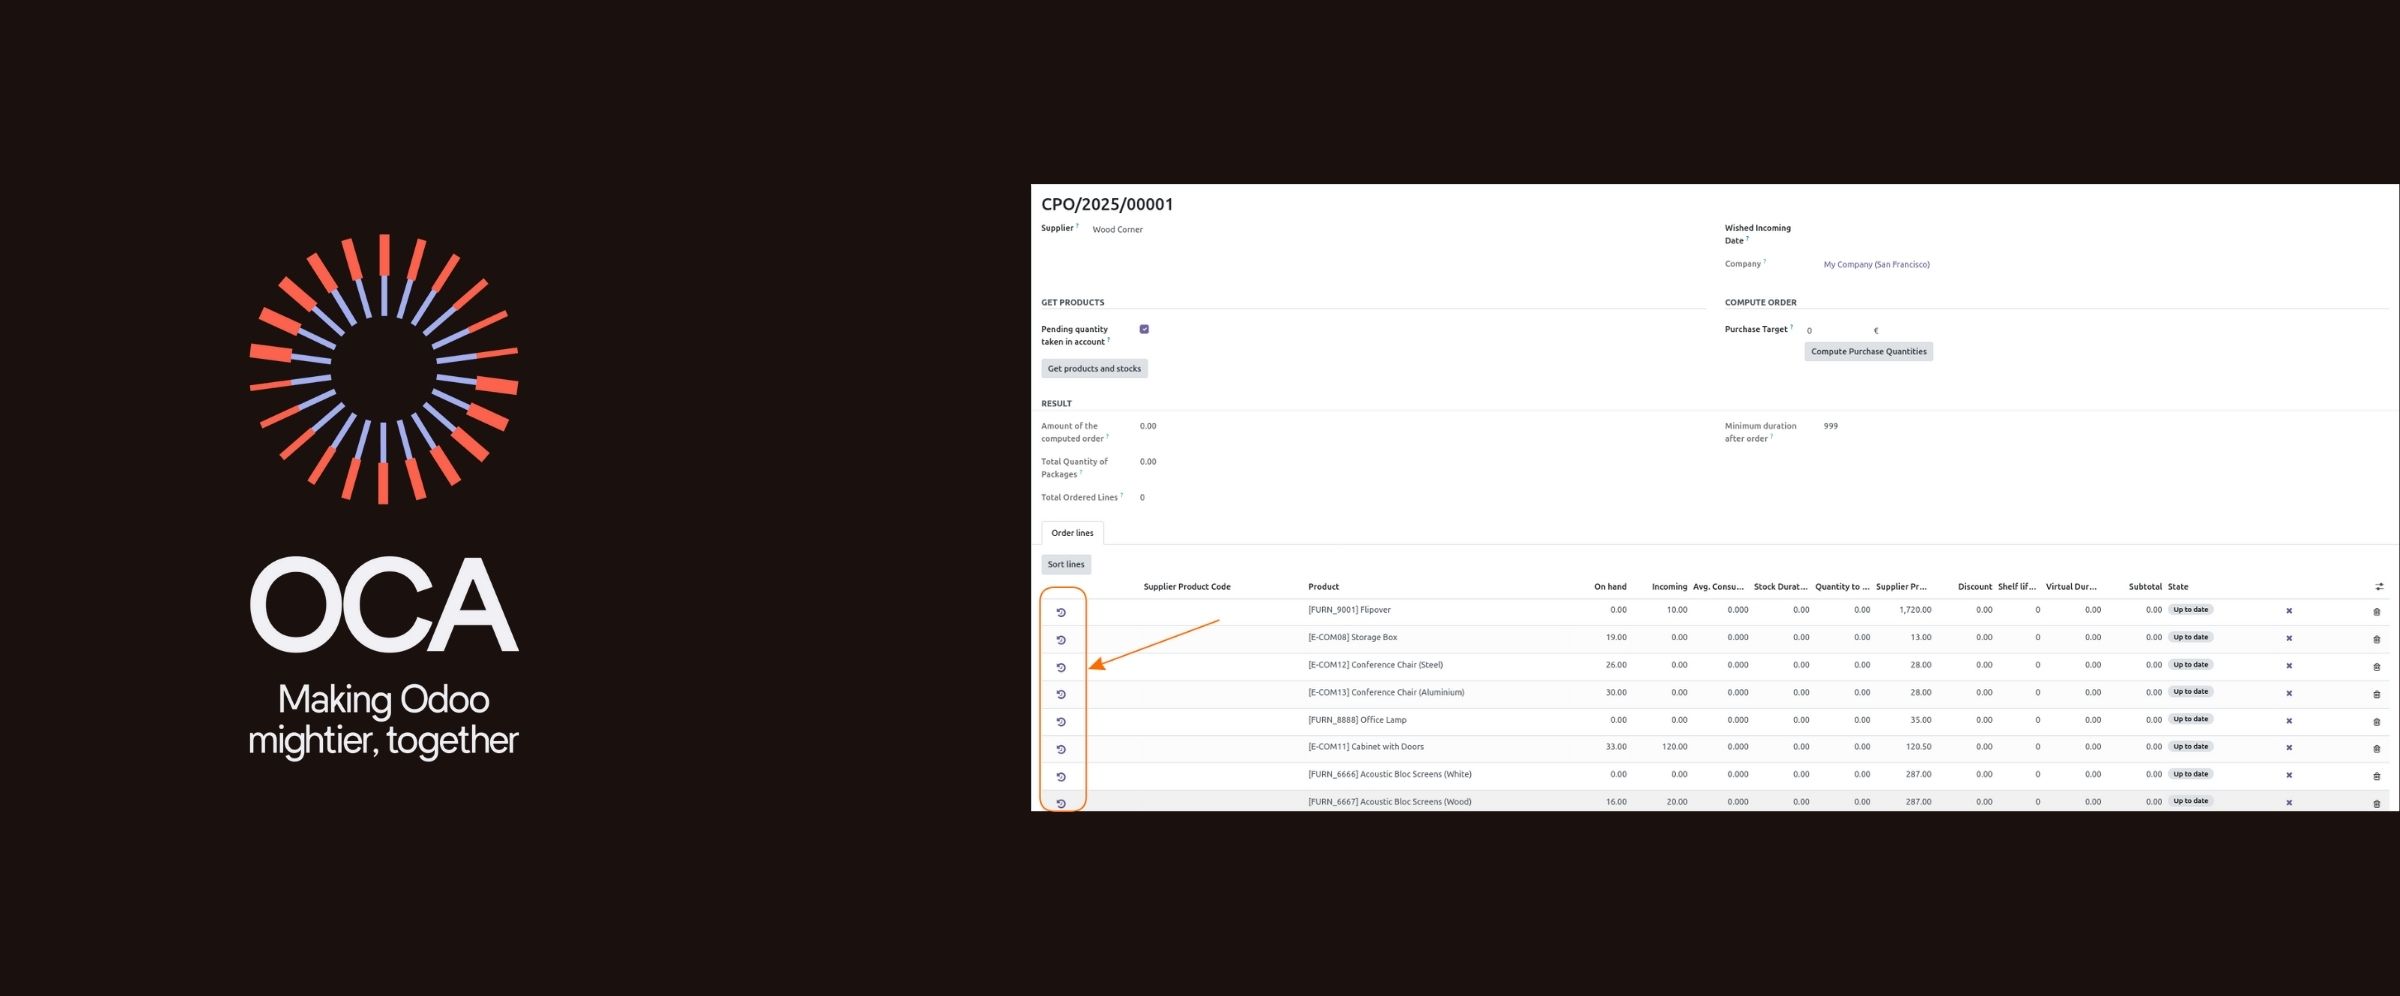Click history icon for Storage Box line
Viewport: 2400px width, 996px height.
click(1061, 640)
